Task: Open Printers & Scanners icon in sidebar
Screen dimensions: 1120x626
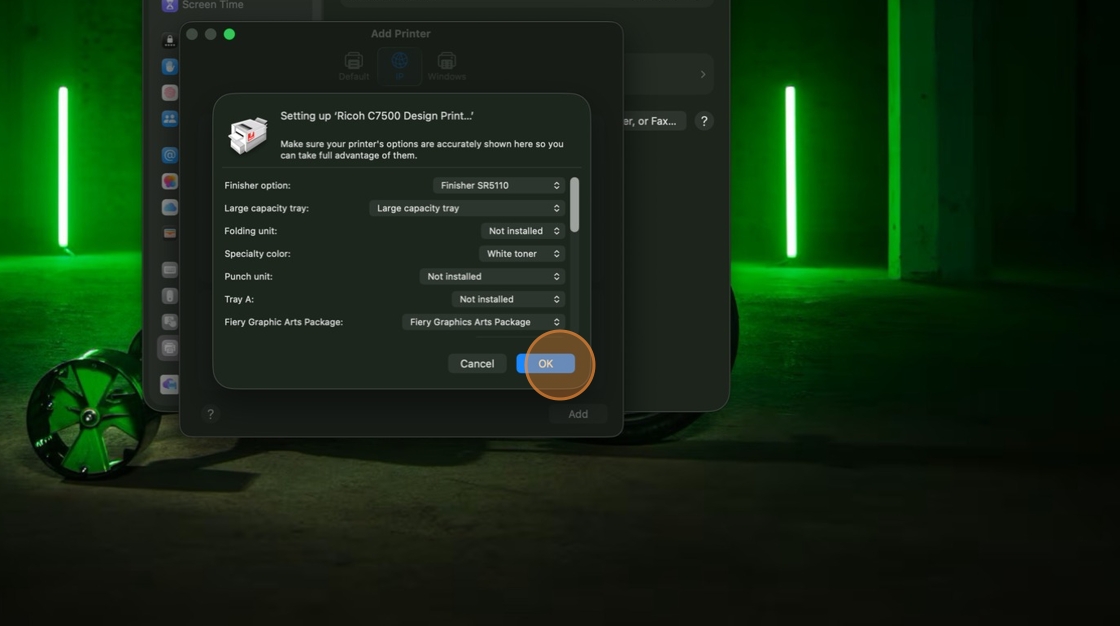Action: (169, 348)
